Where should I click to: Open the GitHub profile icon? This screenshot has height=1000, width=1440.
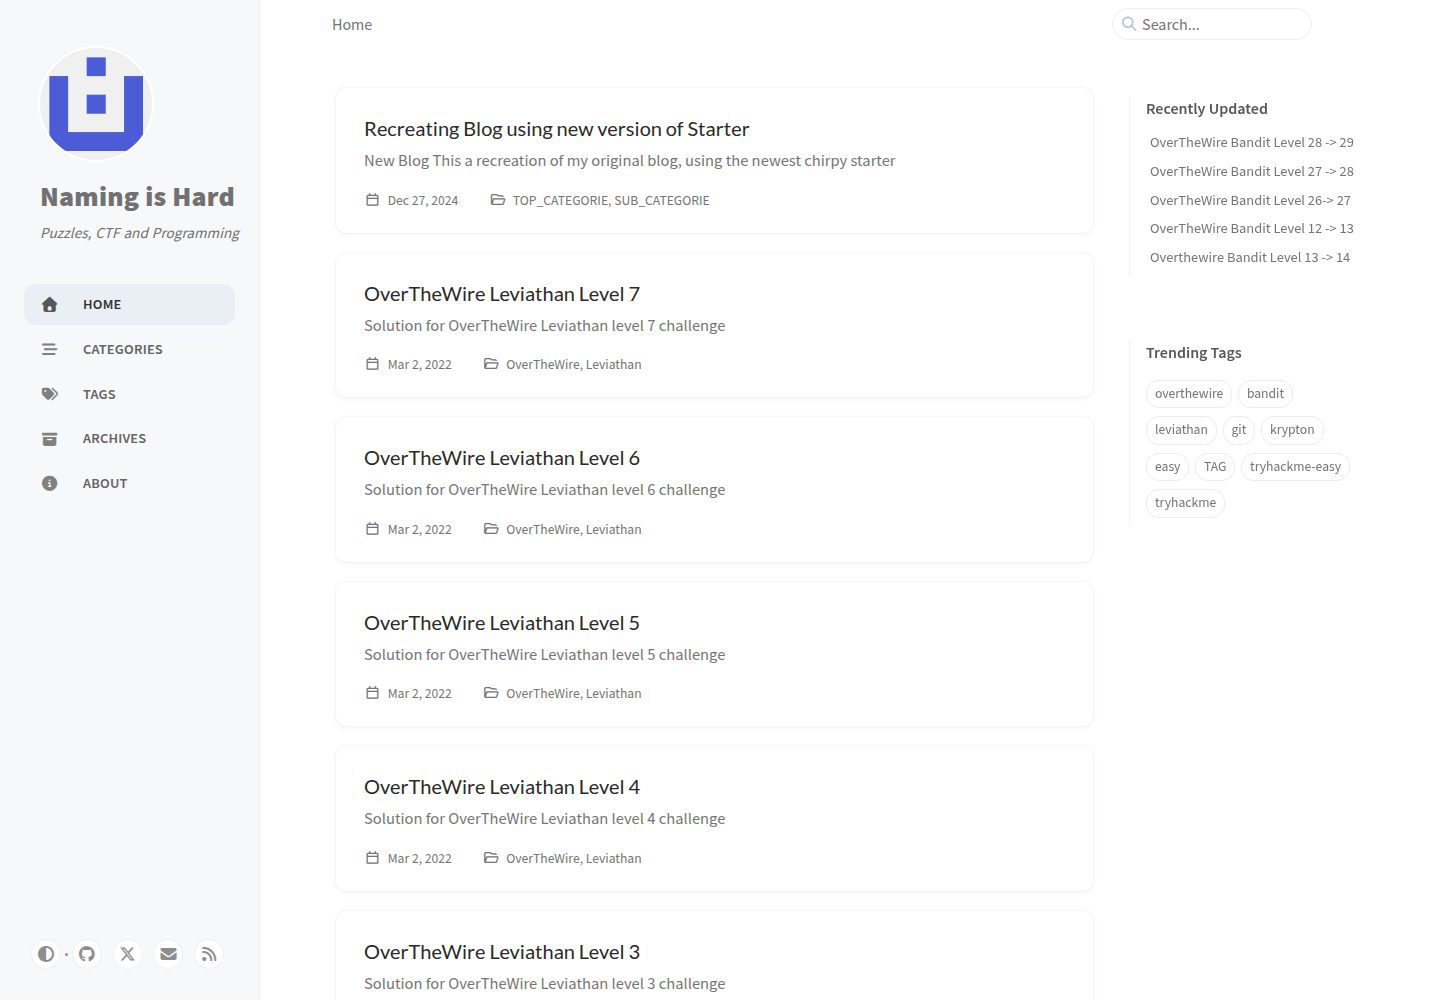[x=87, y=954]
